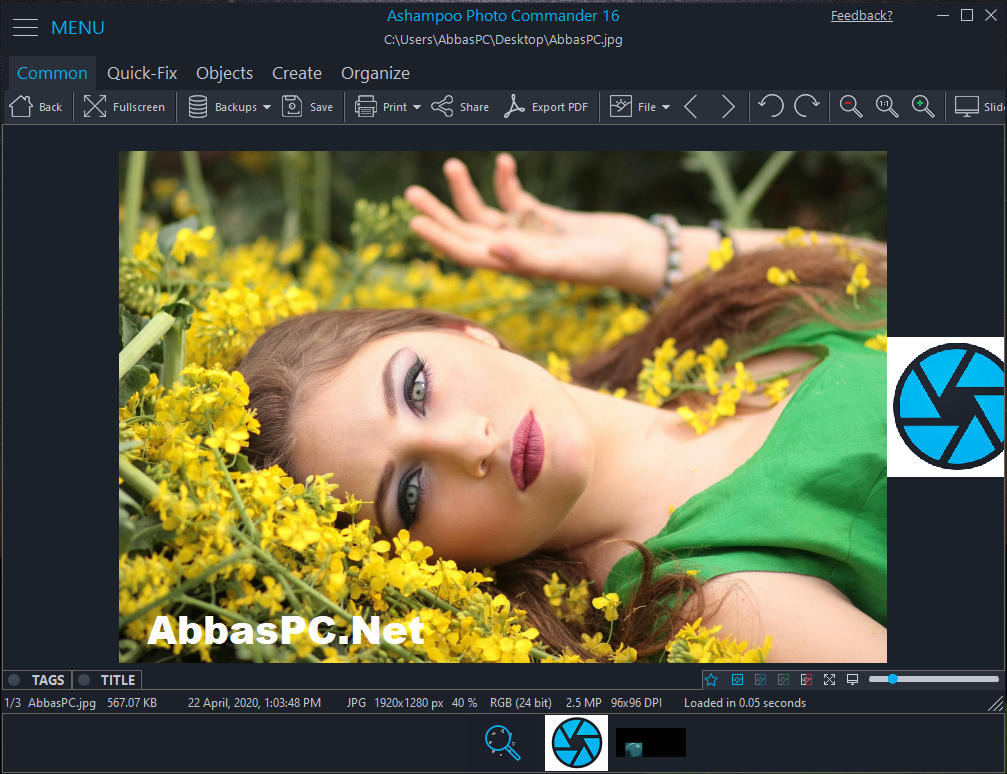Start the Slideshow monitor icon
Viewport: 1007px width, 774px height.
[967, 107]
